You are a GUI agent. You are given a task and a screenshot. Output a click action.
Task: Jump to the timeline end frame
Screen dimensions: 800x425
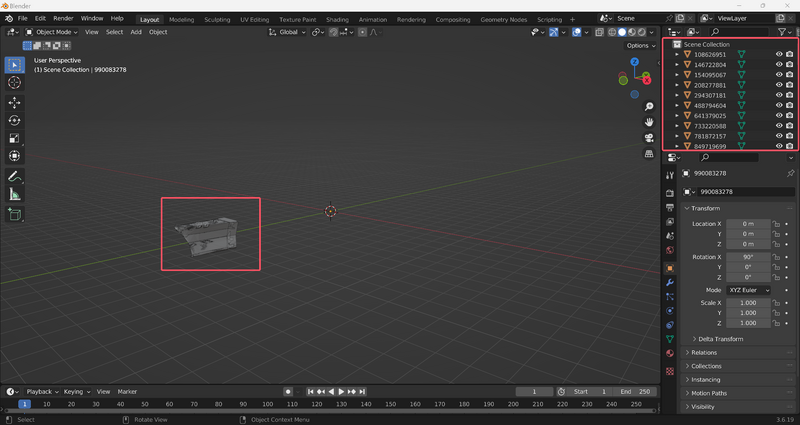pyautogui.click(x=362, y=392)
